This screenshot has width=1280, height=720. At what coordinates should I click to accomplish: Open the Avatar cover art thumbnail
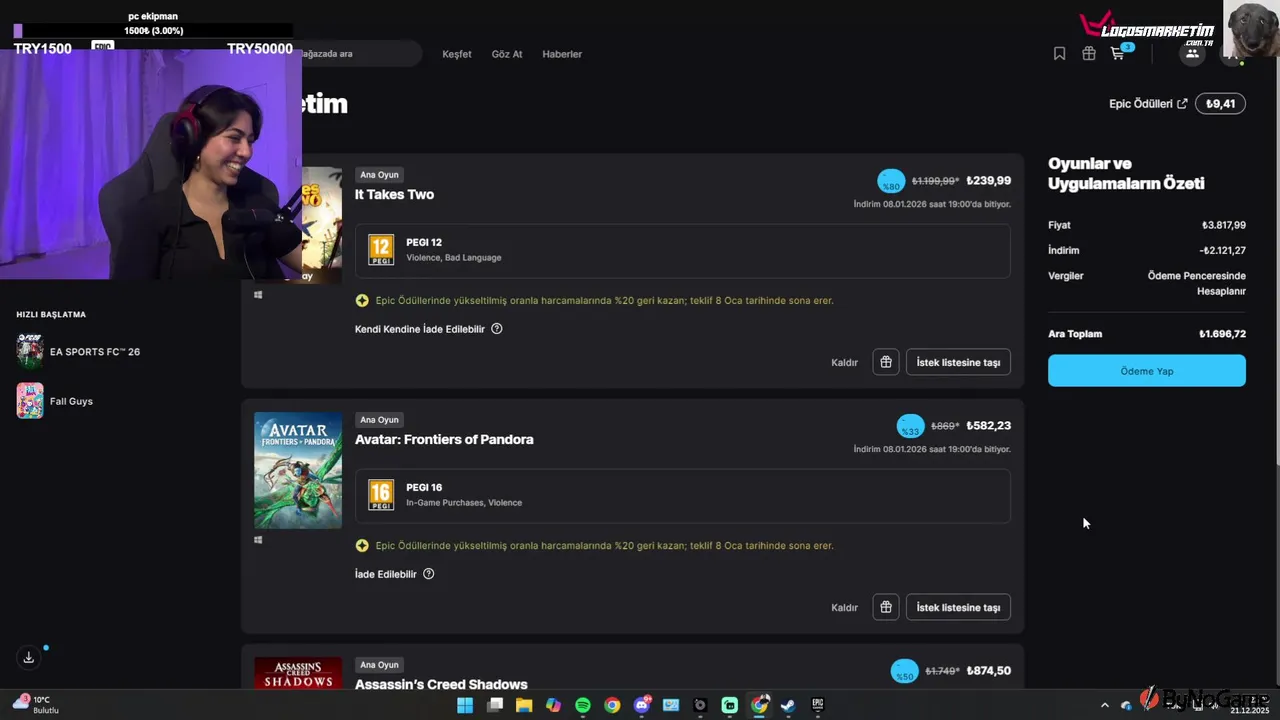coord(298,471)
